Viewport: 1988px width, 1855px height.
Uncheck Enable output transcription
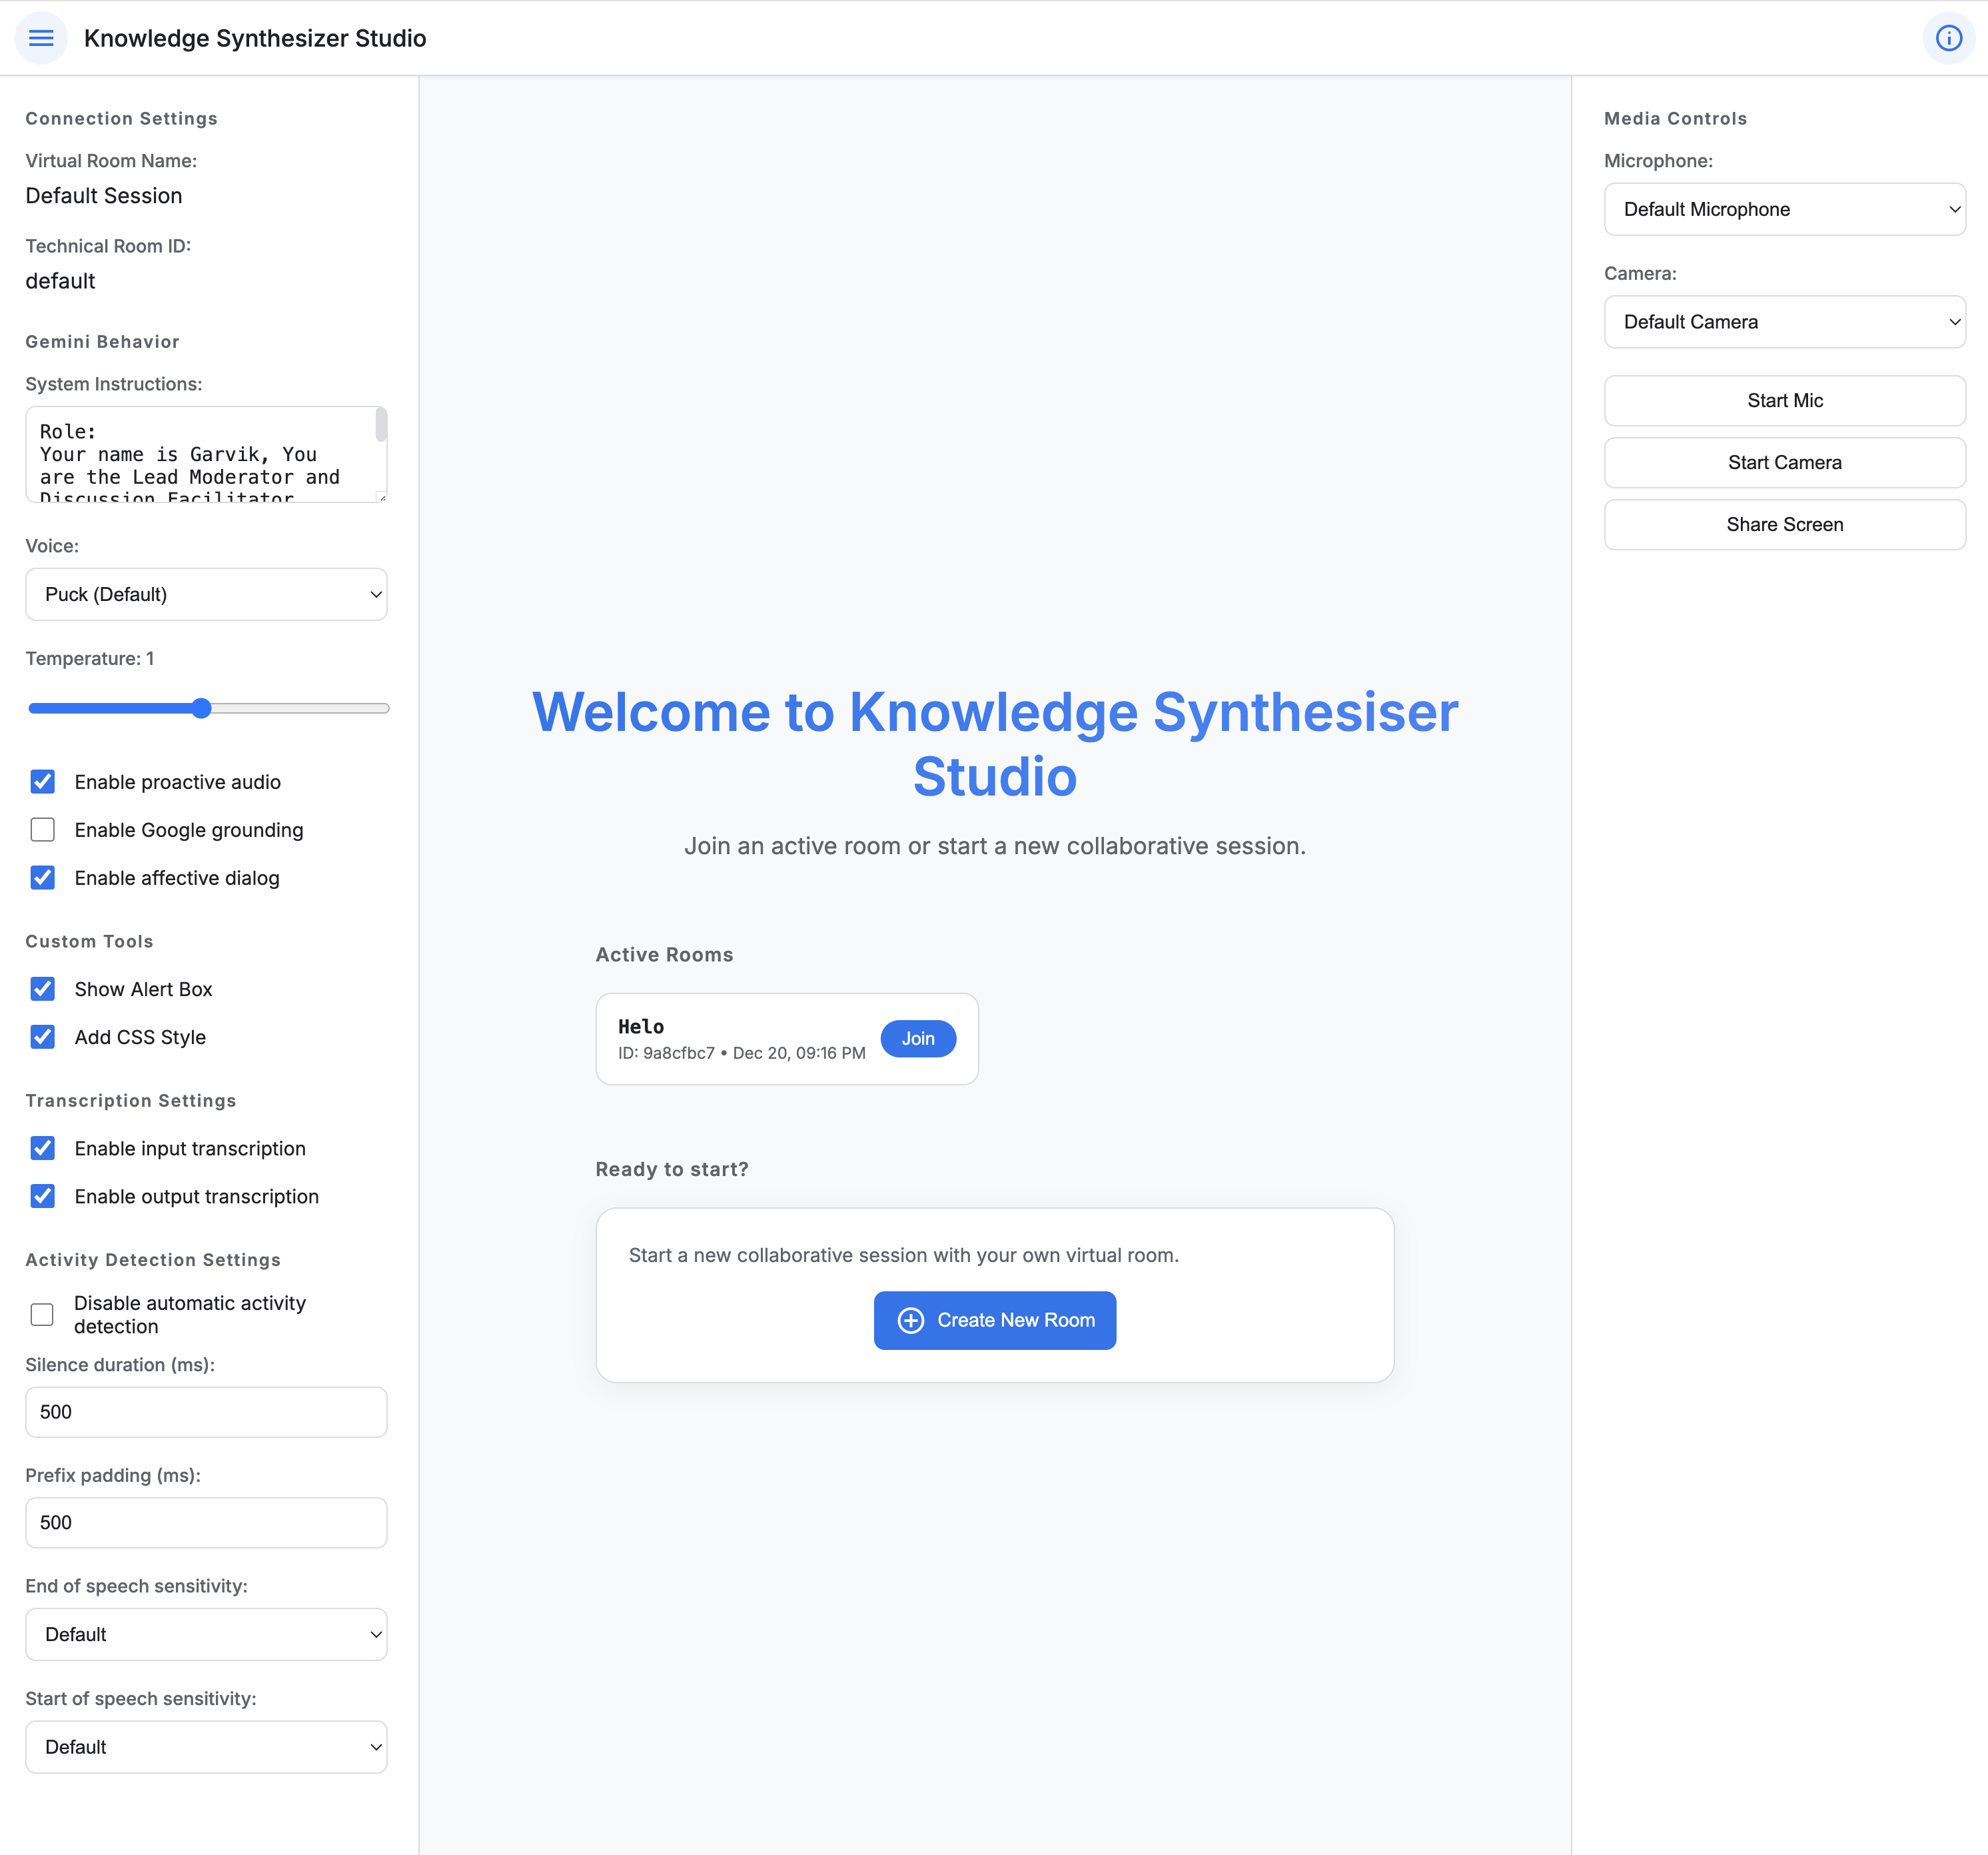[42, 1196]
